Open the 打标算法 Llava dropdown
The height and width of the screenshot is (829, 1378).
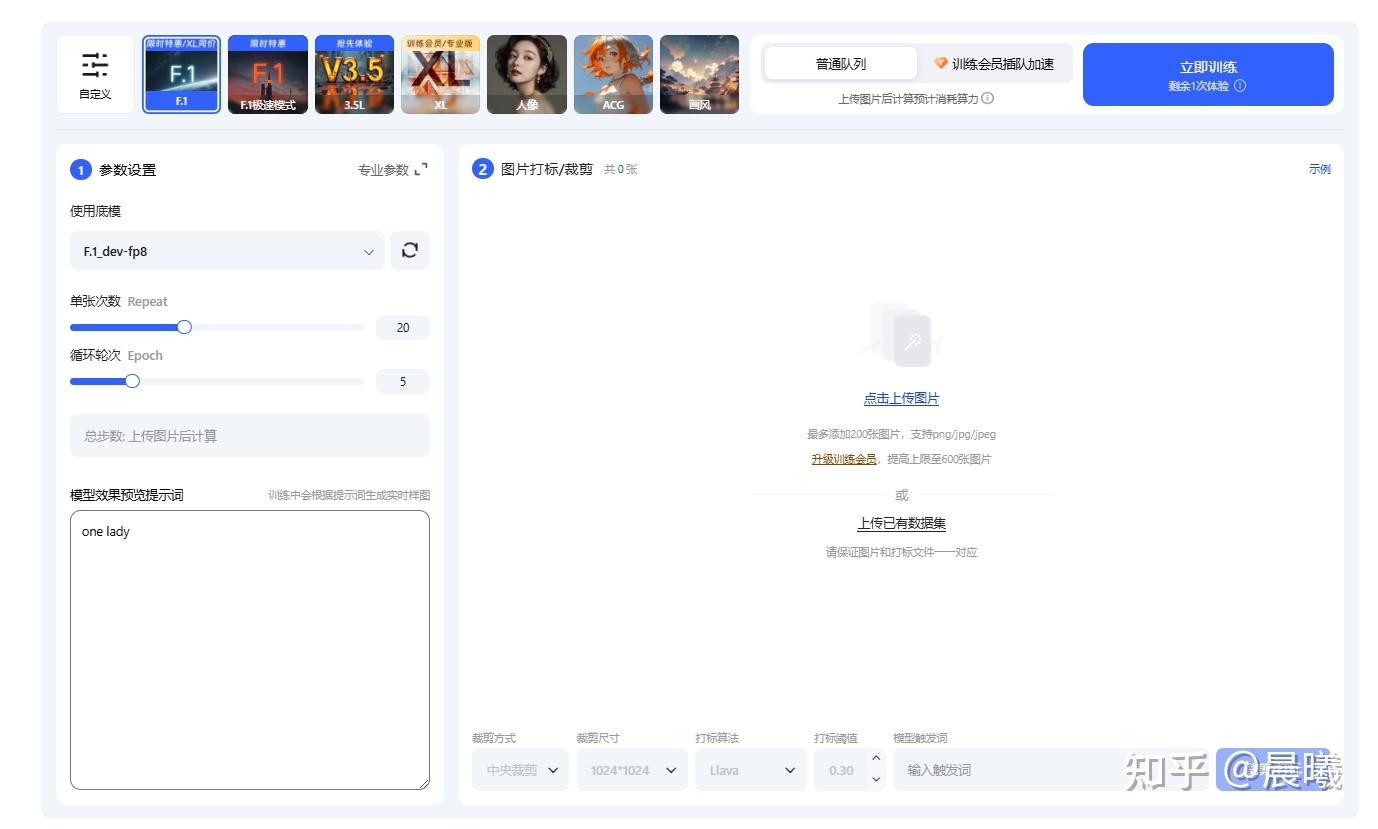[x=751, y=770]
